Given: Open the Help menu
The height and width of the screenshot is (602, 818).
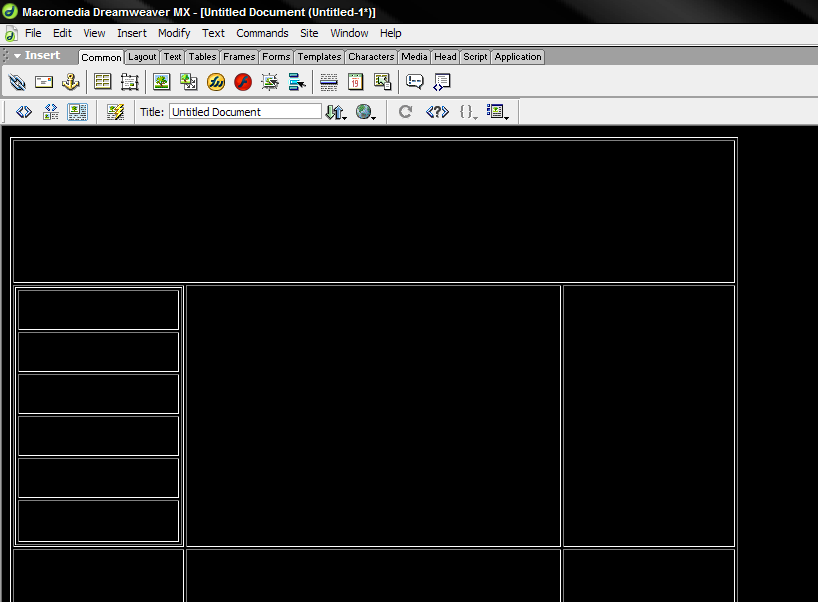Looking at the screenshot, I should (390, 33).
